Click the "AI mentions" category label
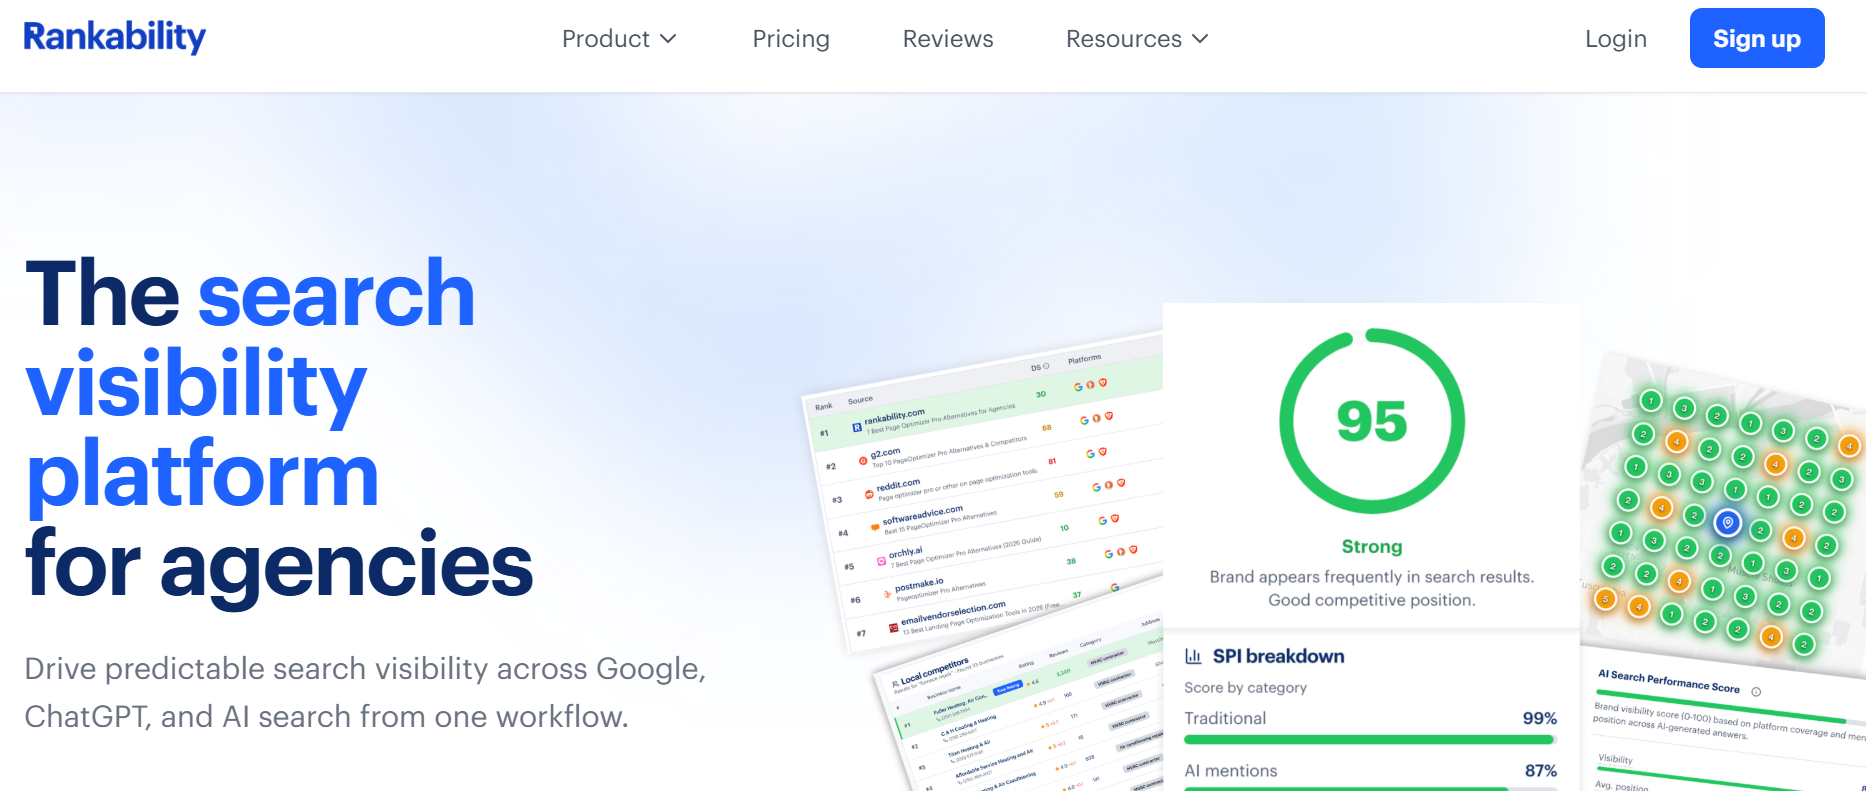This screenshot has width=1866, height=791. click(1231, 771)
